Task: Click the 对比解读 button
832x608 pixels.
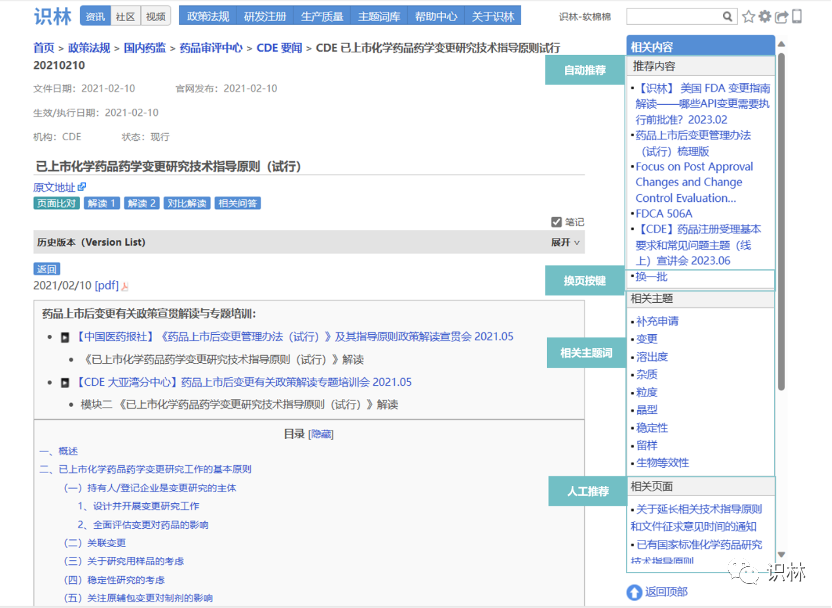Action: (x=187, y=203)
